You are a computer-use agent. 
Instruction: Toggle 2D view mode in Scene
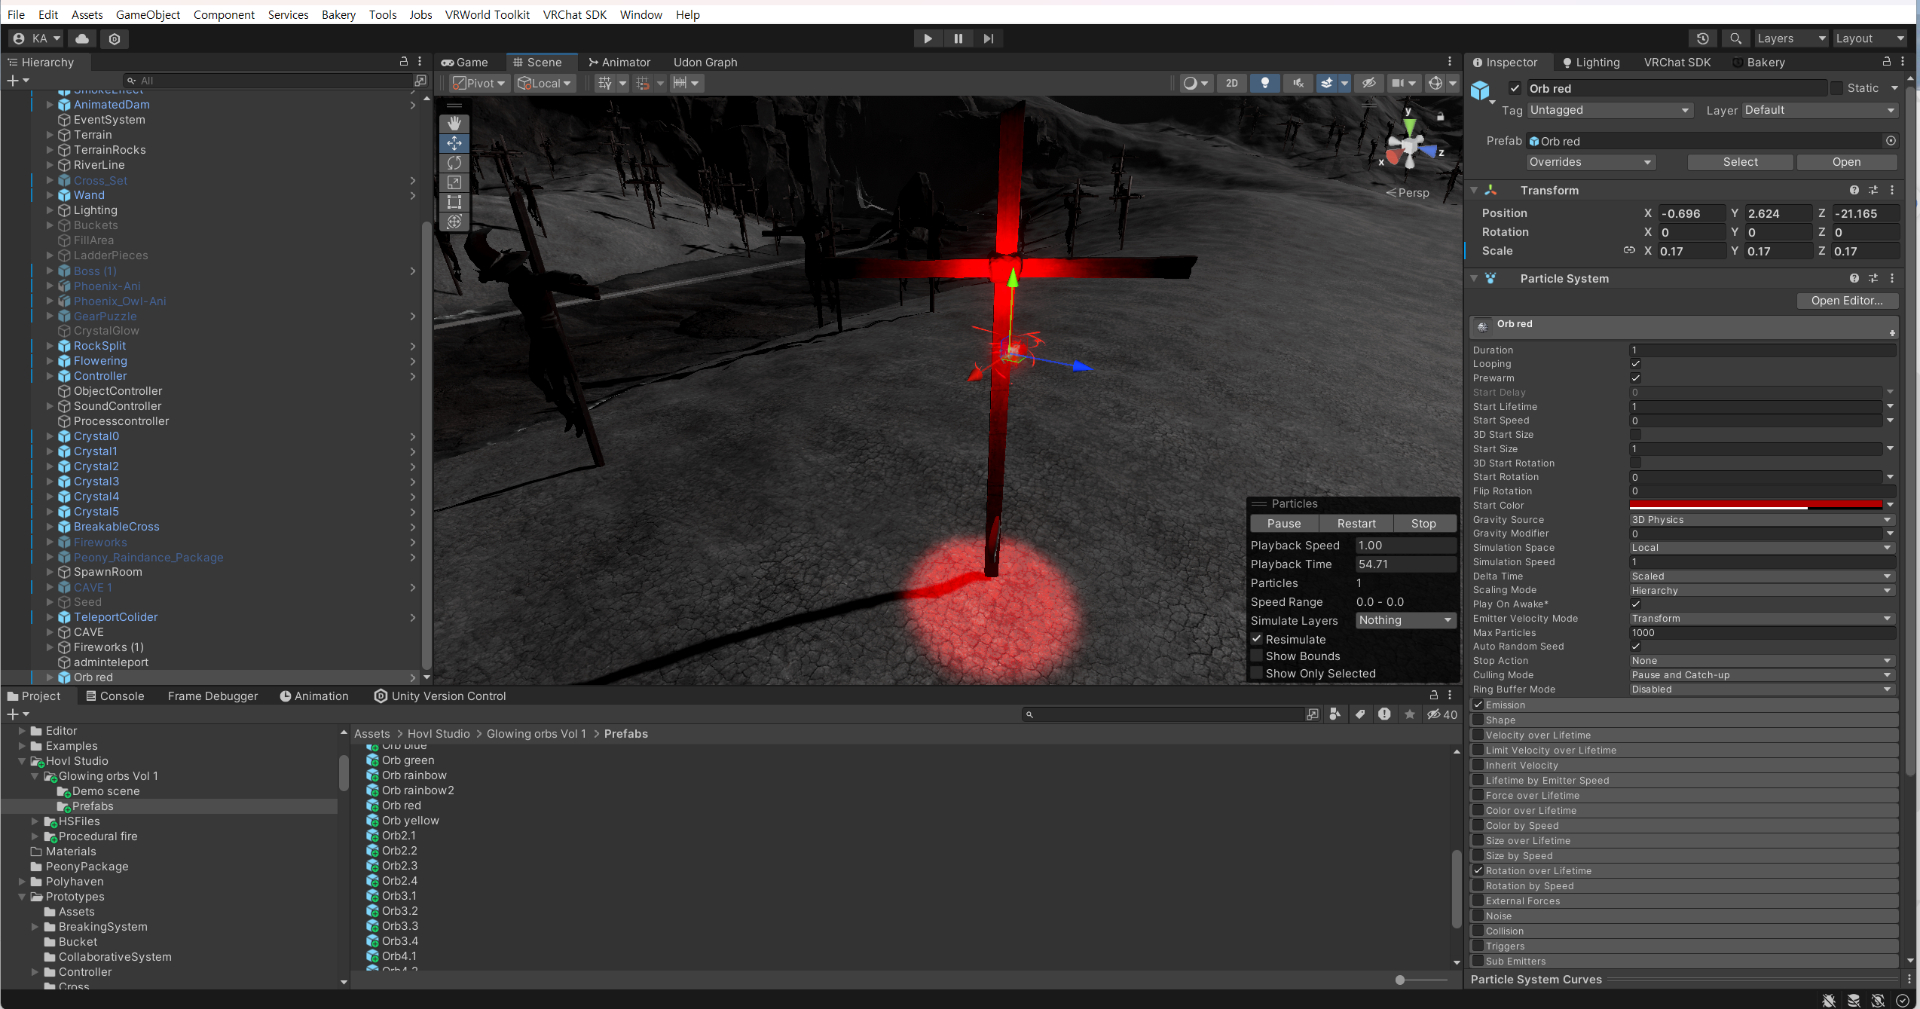[x=1232, y=83]
